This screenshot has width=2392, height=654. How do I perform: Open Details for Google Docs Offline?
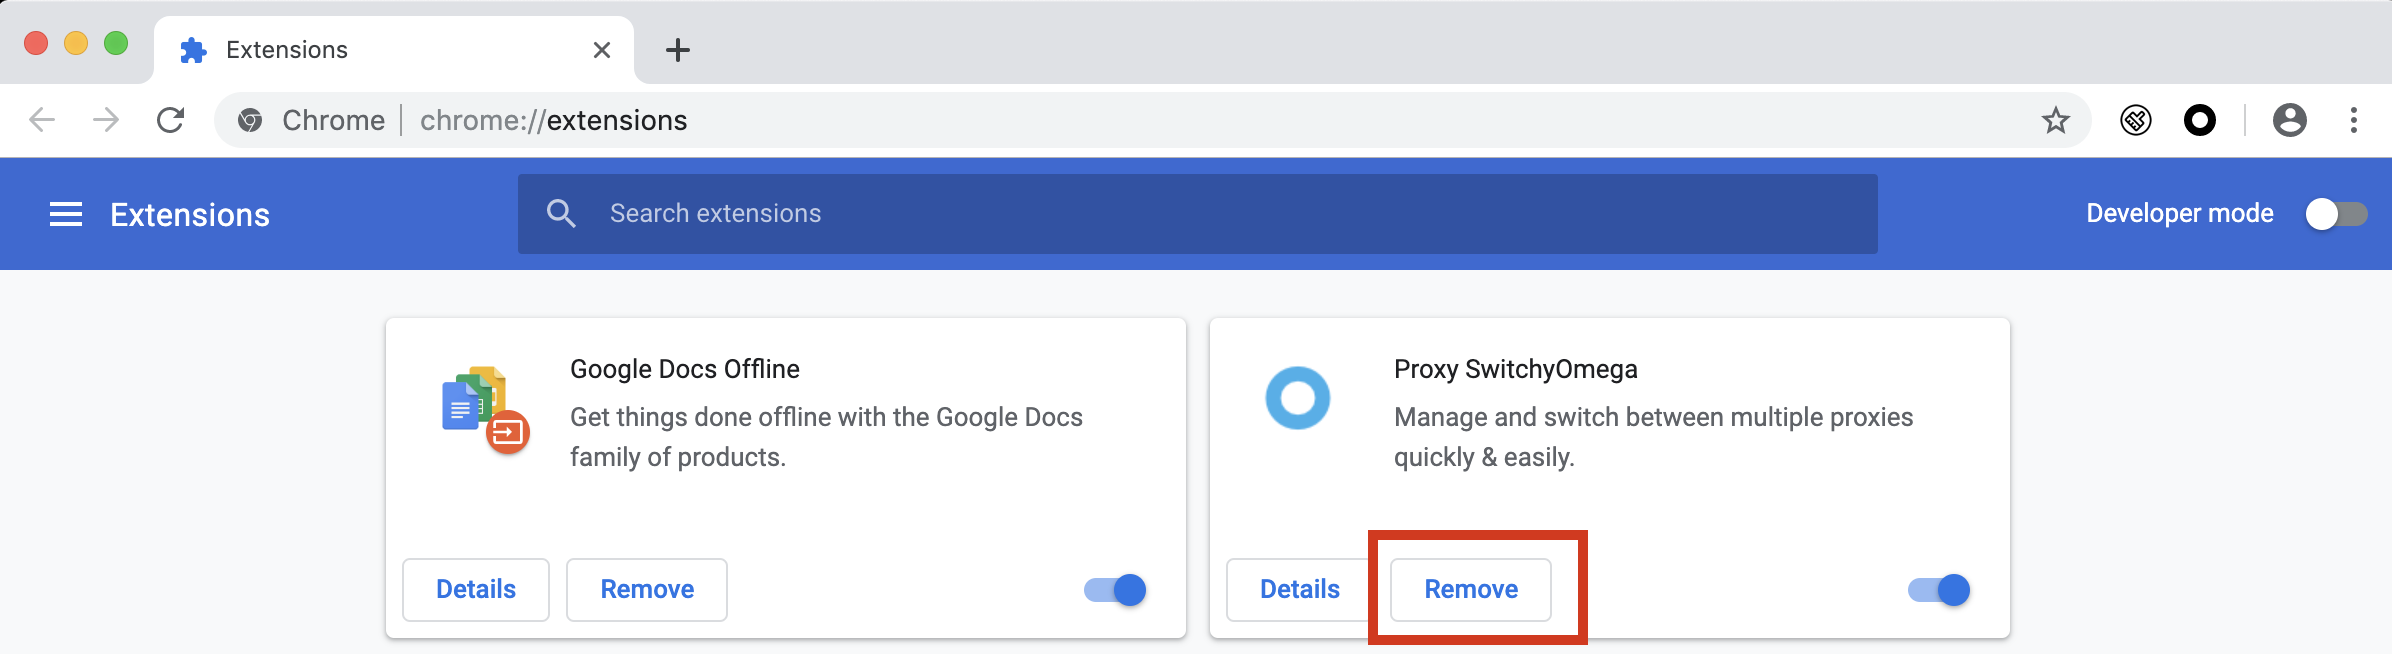click(x=476, y=590)
